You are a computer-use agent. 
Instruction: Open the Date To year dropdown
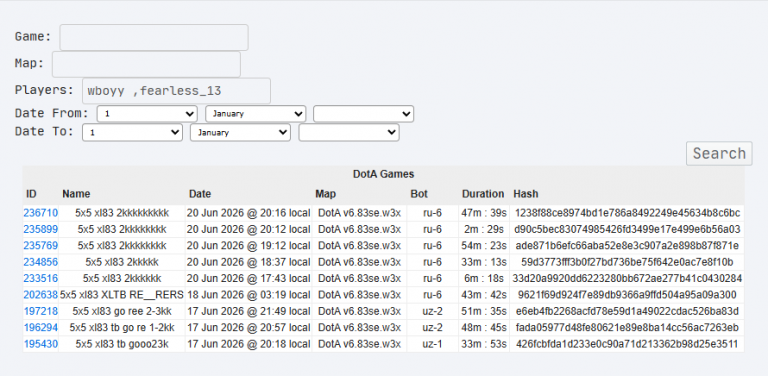tap(349, 133)
